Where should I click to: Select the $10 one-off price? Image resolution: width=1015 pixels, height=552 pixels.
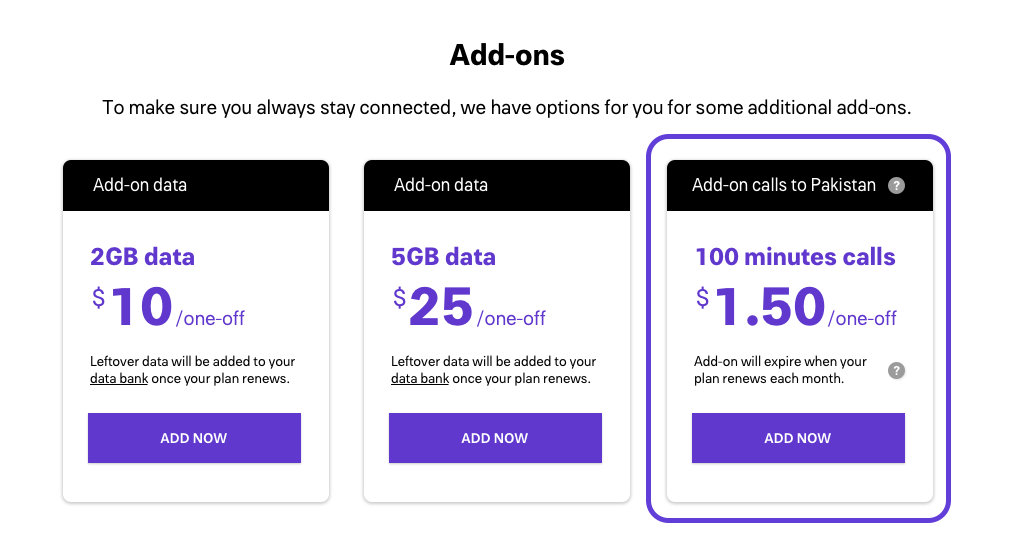tap(168, 307)
